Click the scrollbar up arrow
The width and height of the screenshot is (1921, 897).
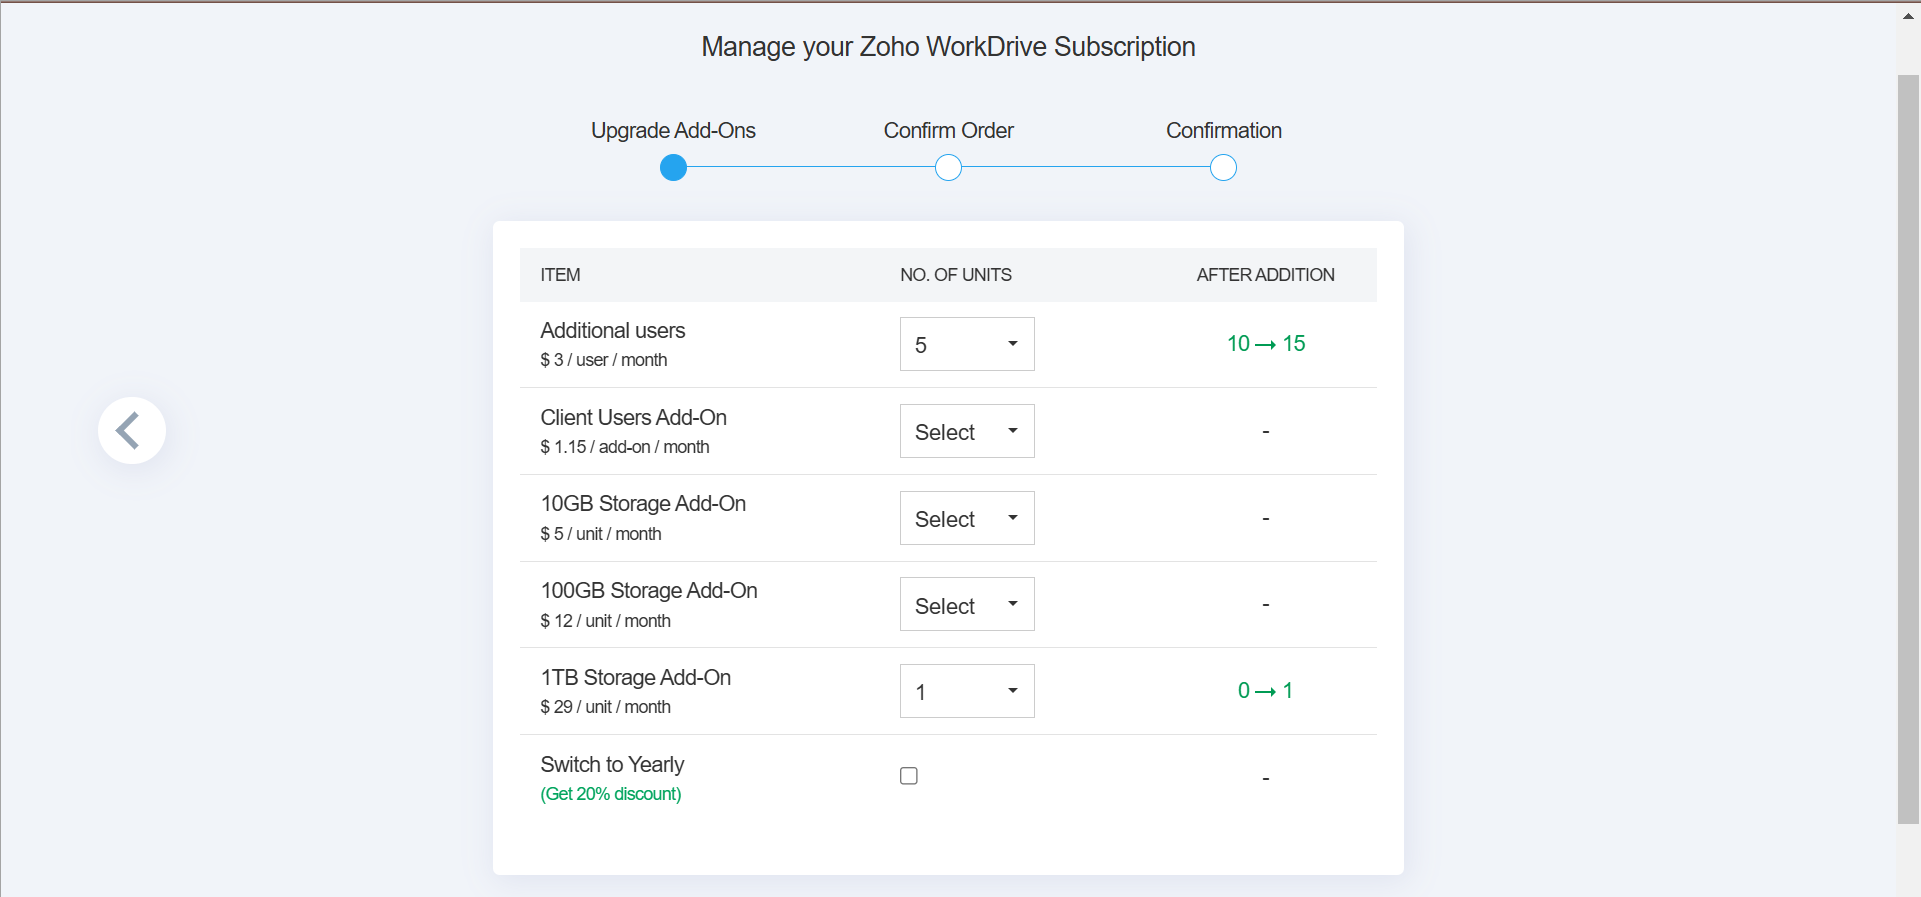point(1908,16)
